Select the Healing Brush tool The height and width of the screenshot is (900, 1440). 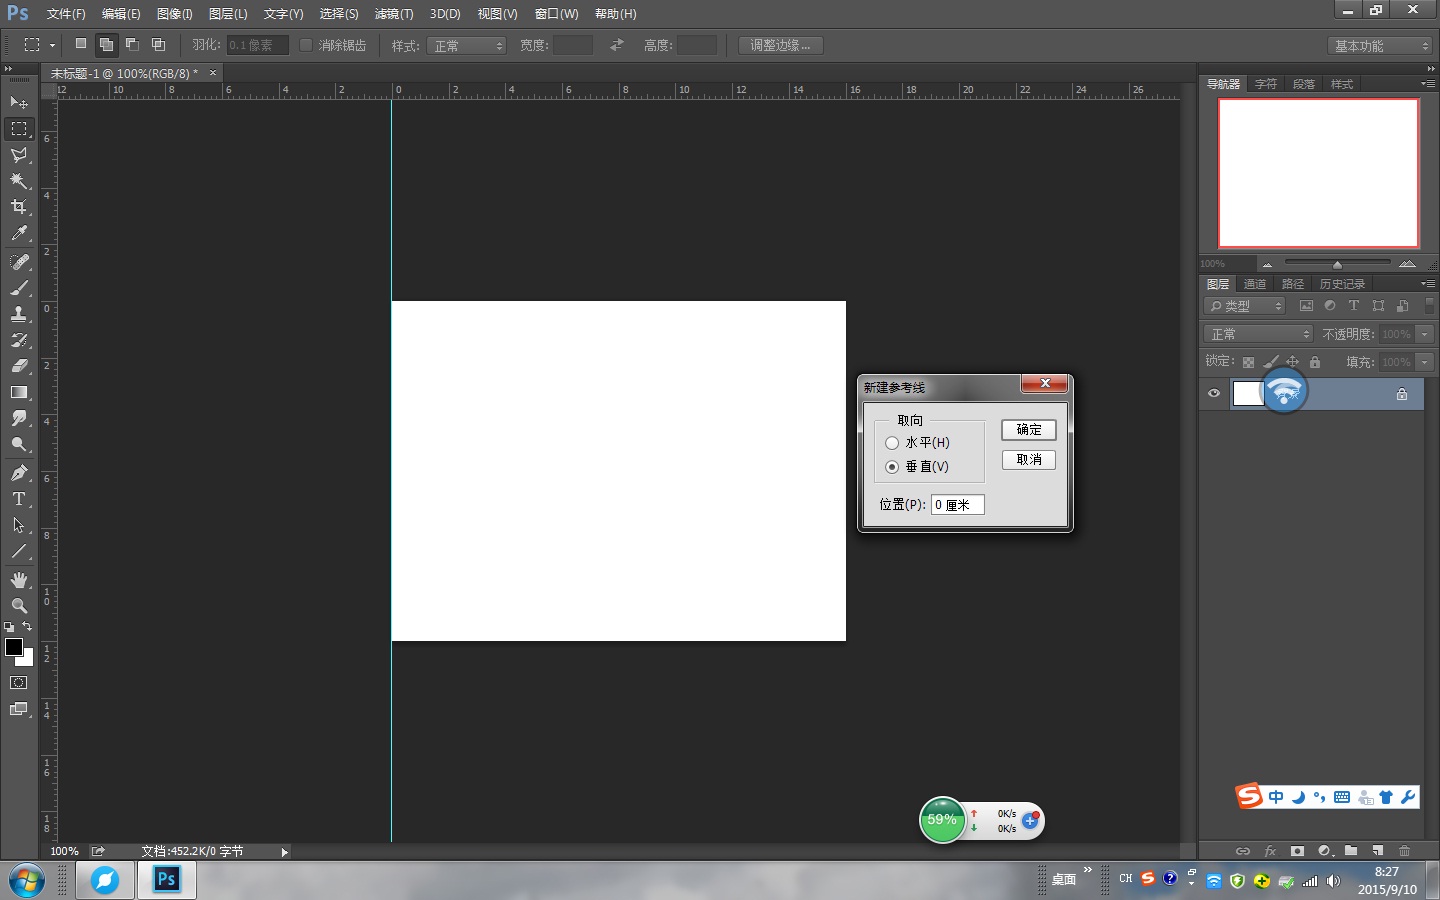tap(19, 262)
